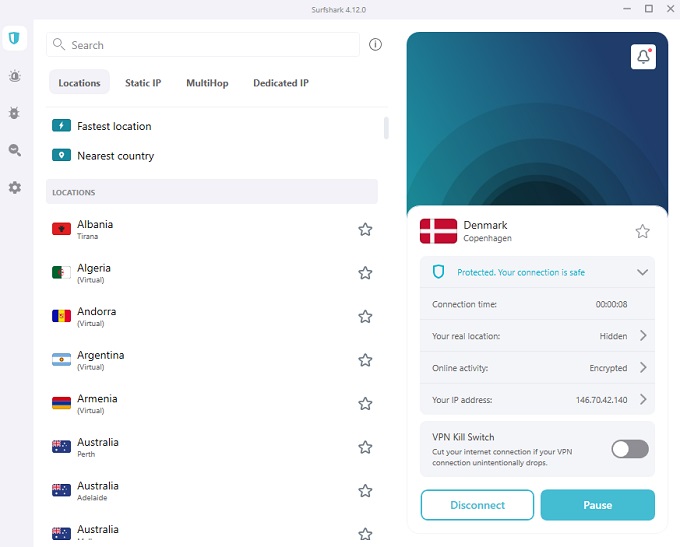The height and width of the screenshot is (547, 680).
Task: Click the IP address 146.70.42.140
Action: pos(601,400)
